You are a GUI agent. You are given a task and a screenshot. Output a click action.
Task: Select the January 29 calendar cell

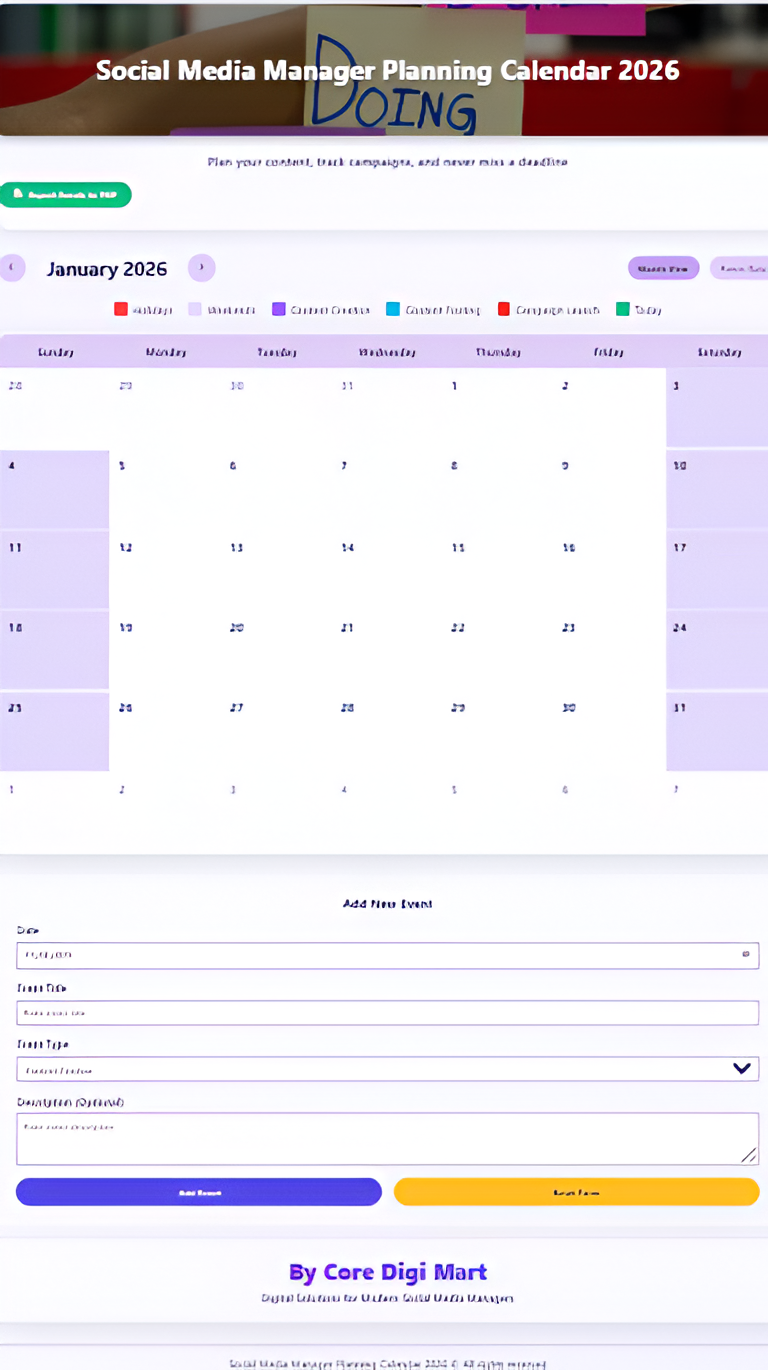[499, 731]
